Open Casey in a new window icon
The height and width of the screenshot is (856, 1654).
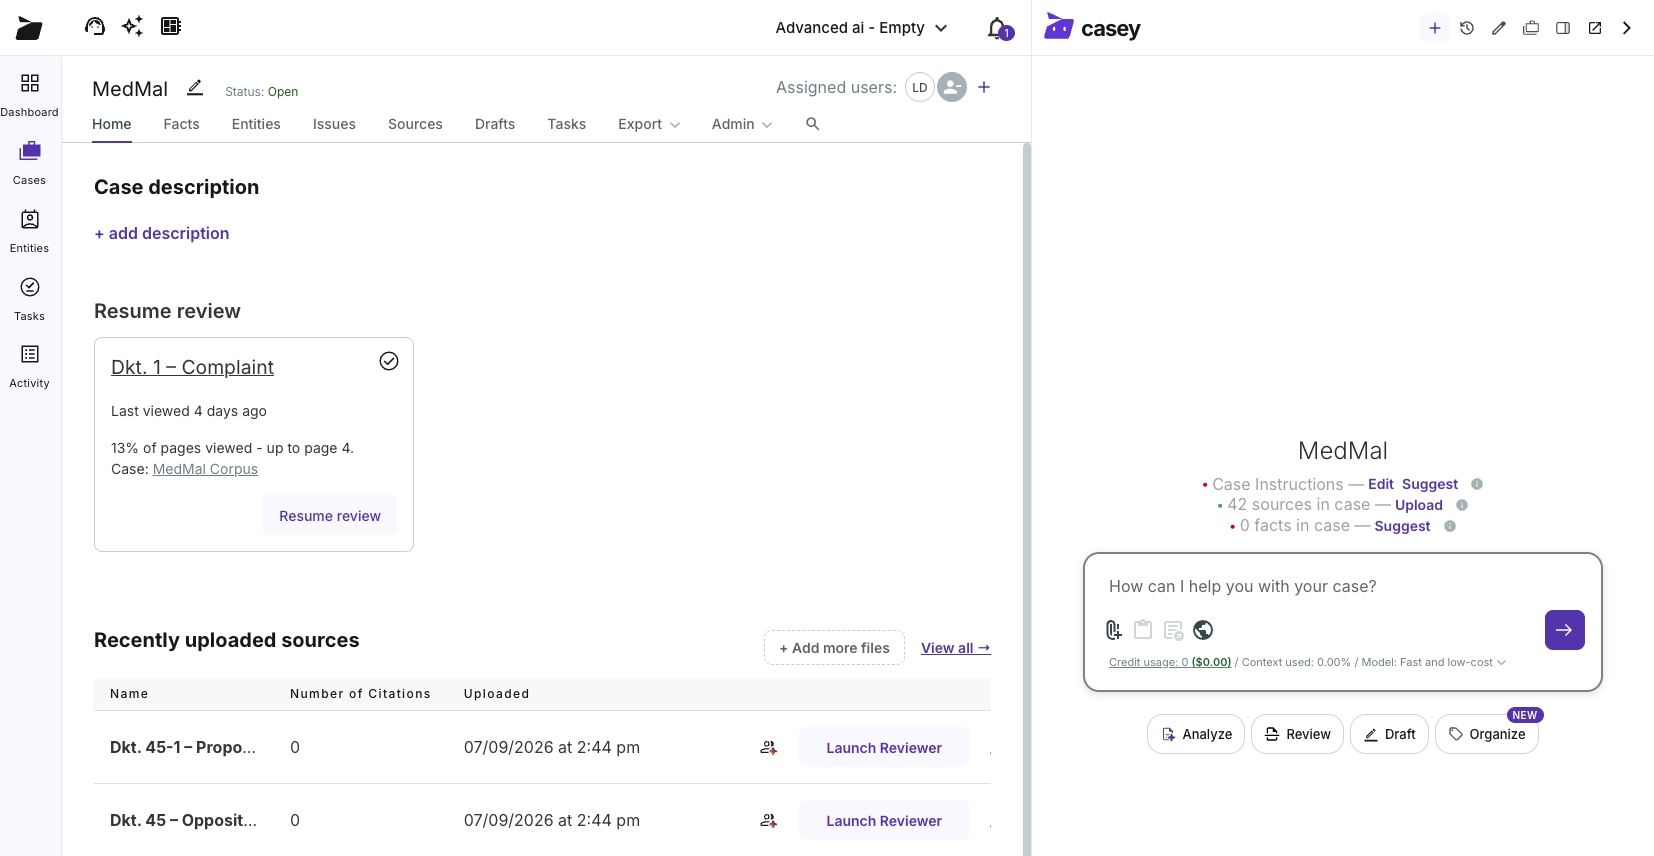(1595, 28)
